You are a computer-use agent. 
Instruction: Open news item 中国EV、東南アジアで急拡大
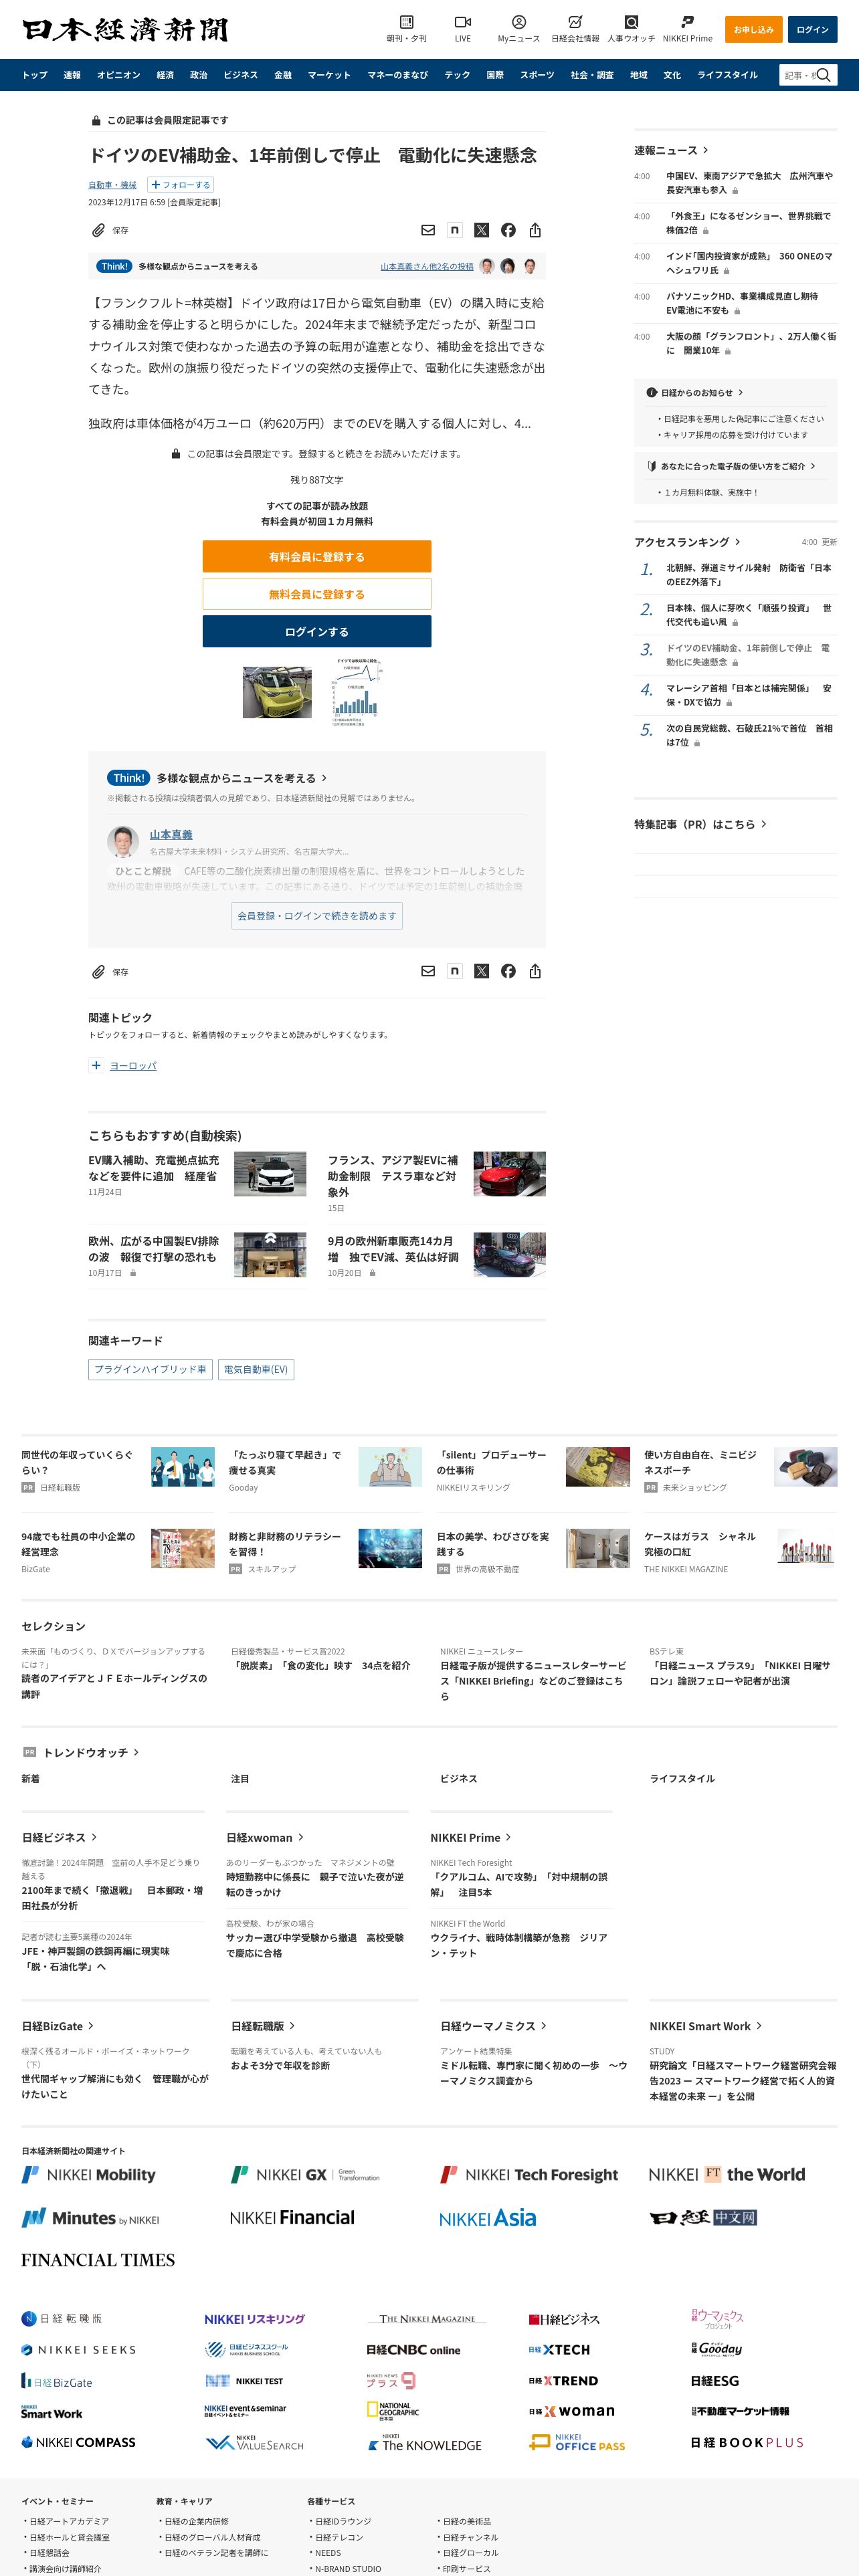(x=749, y=182)
